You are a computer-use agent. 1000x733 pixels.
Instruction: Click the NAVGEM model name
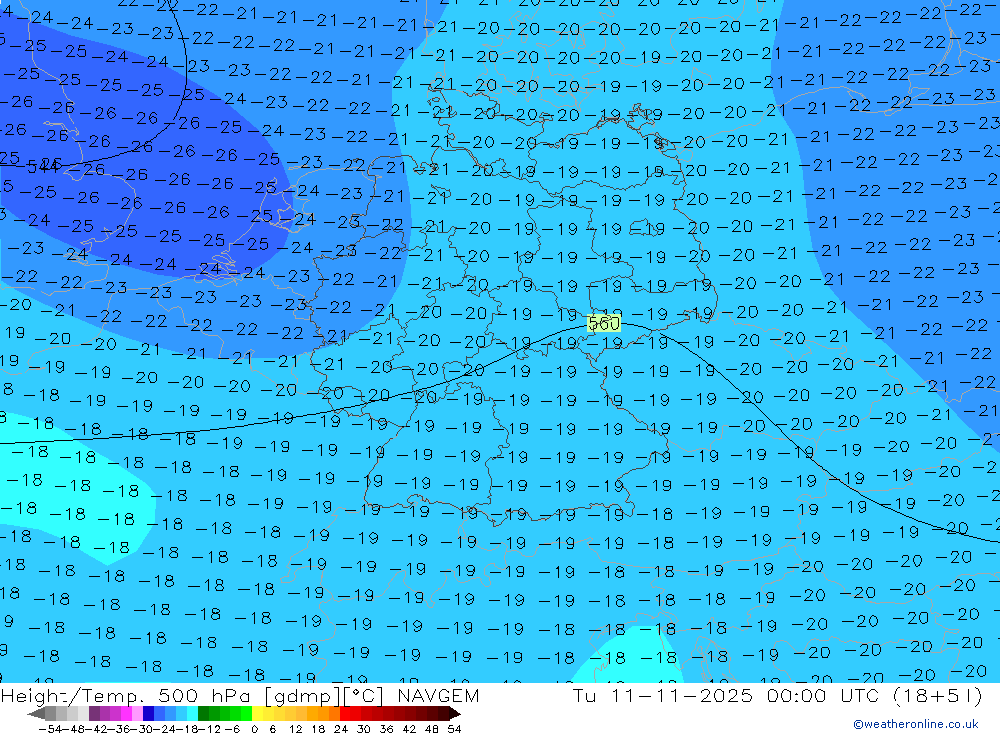coord(438,695)
